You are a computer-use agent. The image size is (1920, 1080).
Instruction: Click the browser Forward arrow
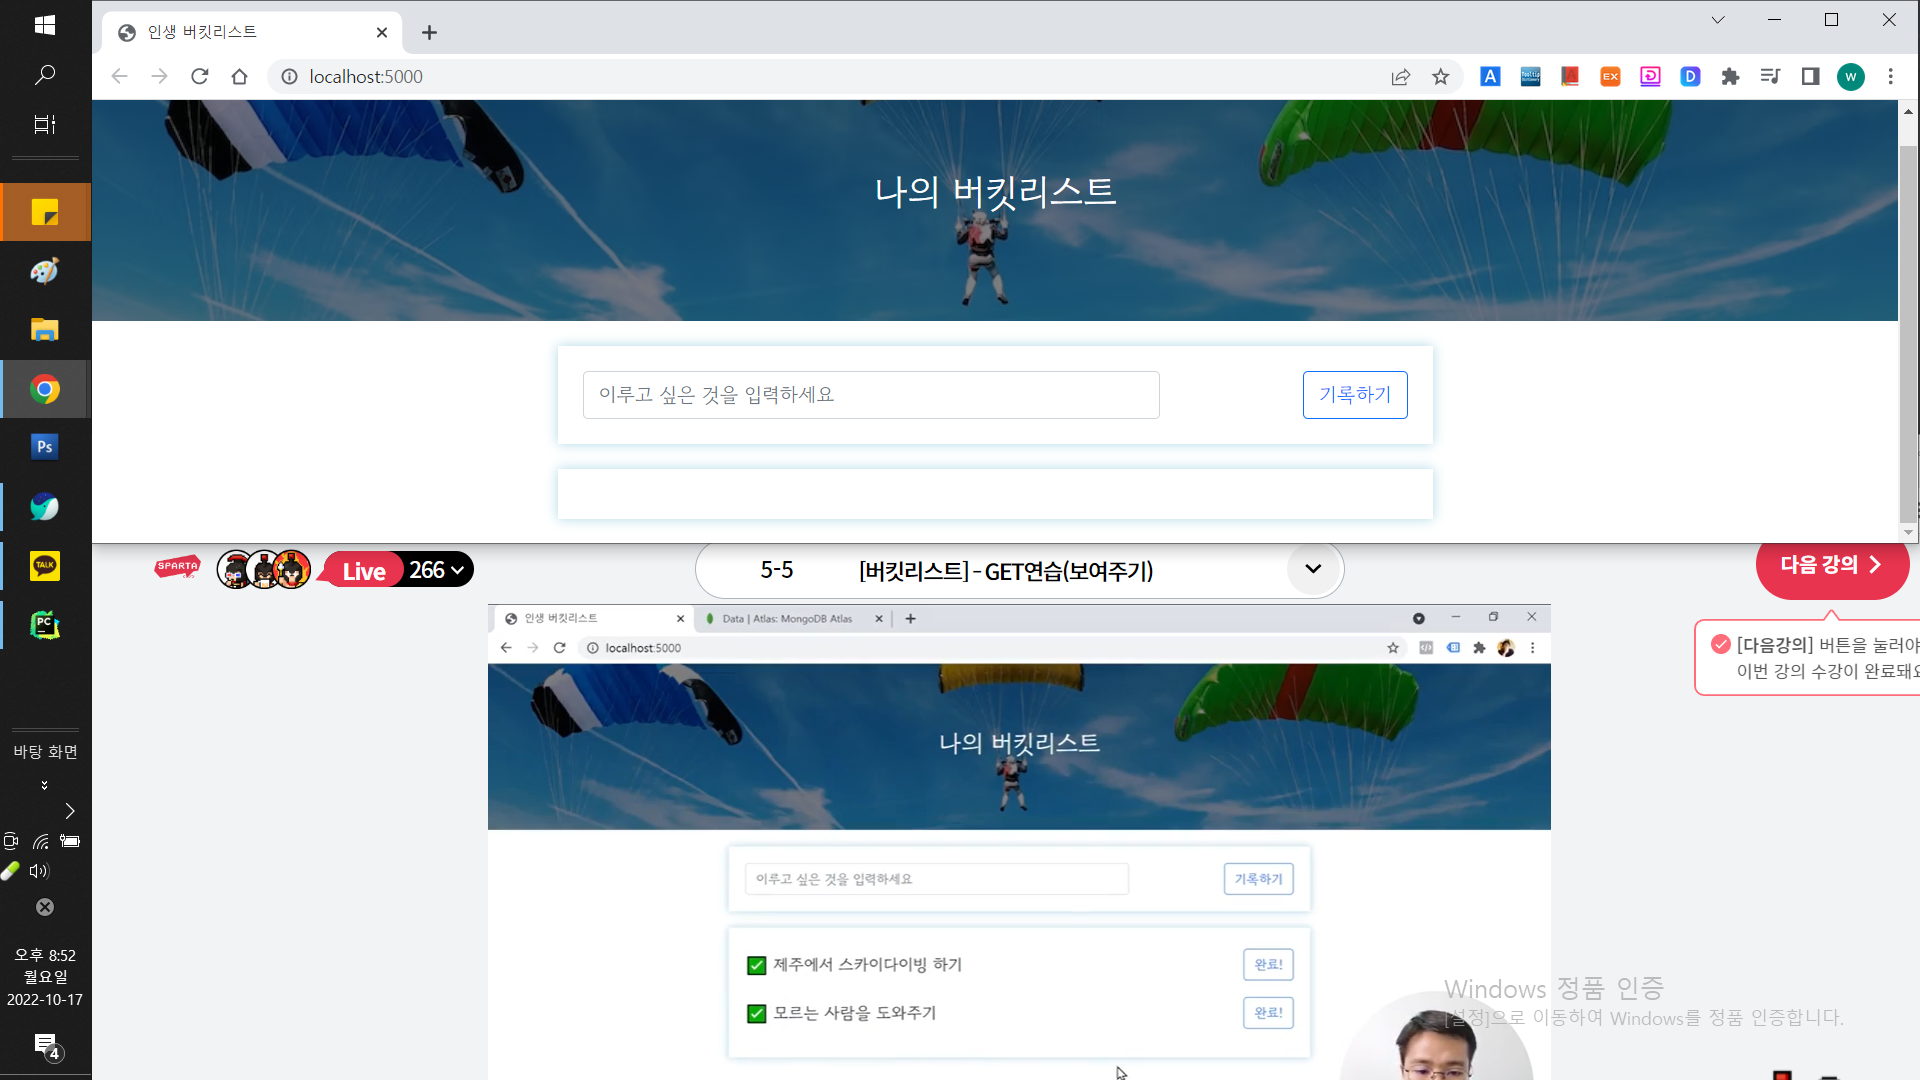[x=160, y=77]
